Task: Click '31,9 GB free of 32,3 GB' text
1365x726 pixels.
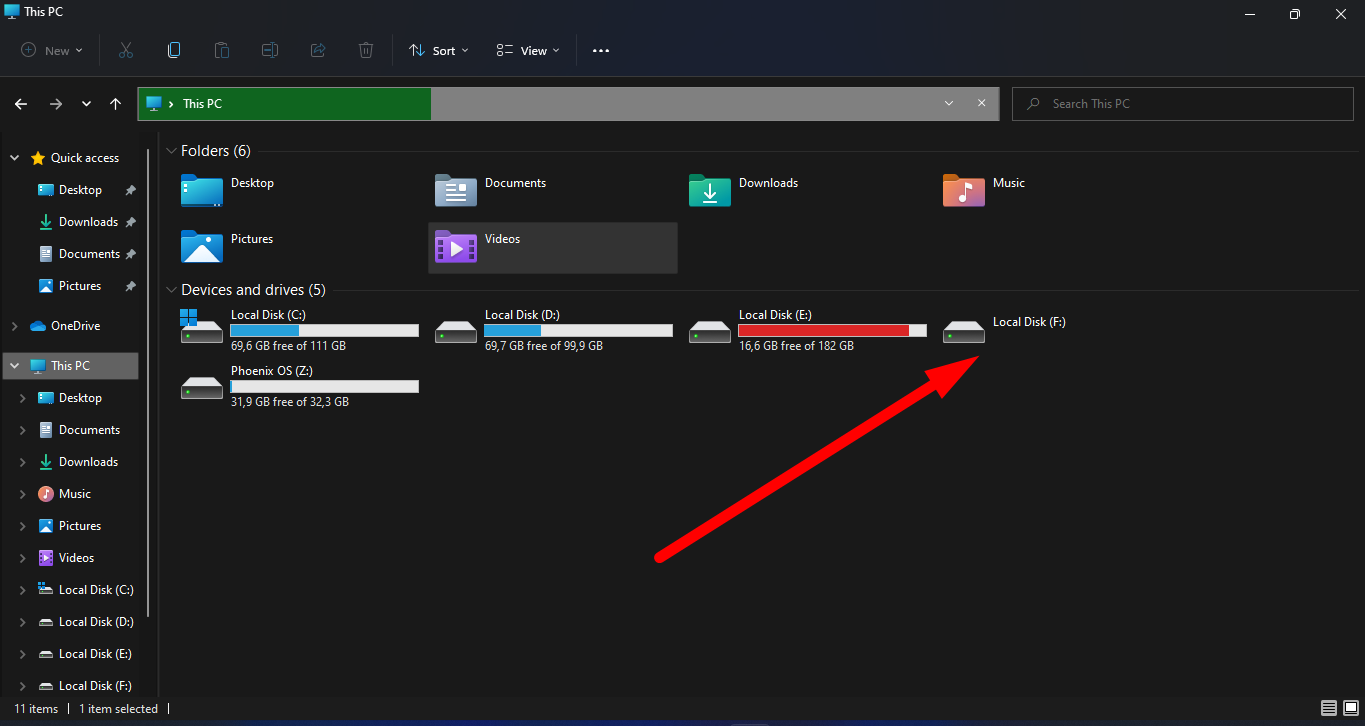Action: tap(290, 402)
